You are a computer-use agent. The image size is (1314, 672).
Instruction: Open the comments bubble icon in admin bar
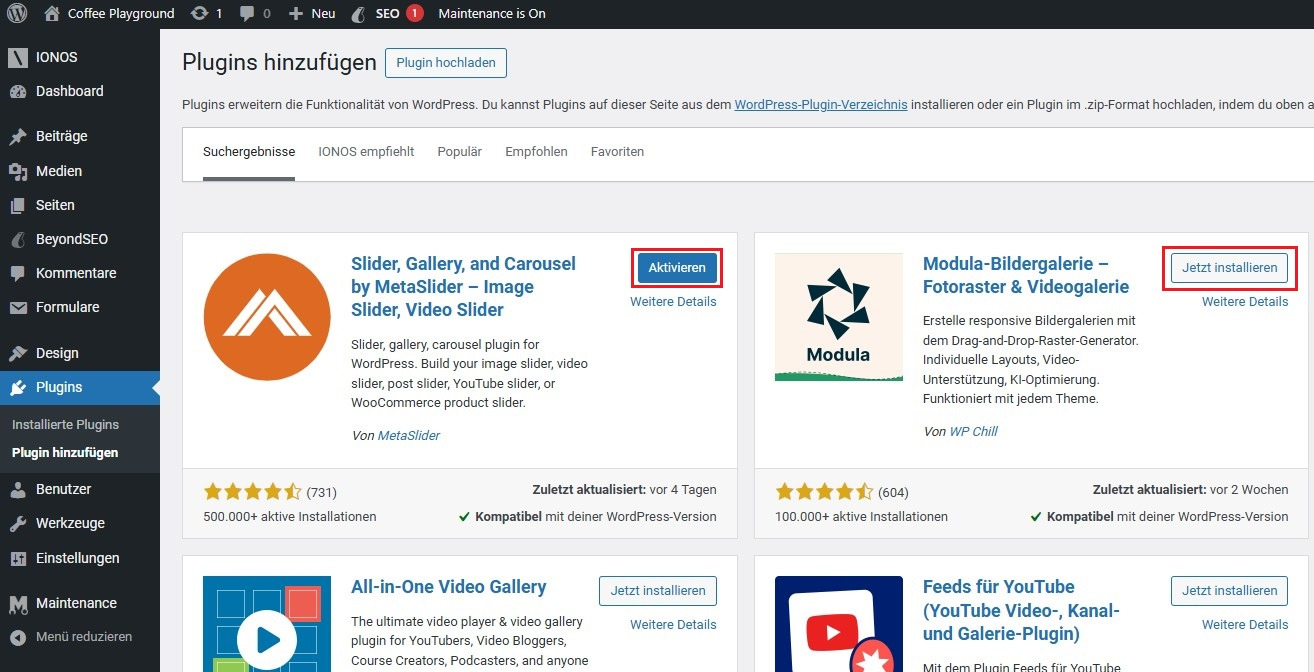[x=247, y=13]
